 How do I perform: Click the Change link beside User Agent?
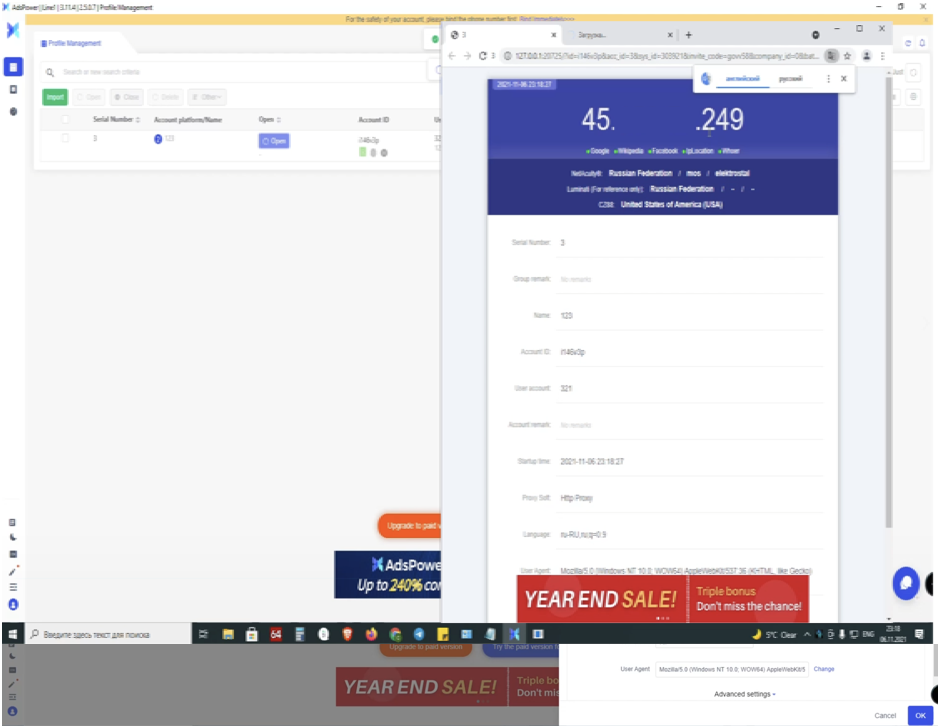pos(823,669)
